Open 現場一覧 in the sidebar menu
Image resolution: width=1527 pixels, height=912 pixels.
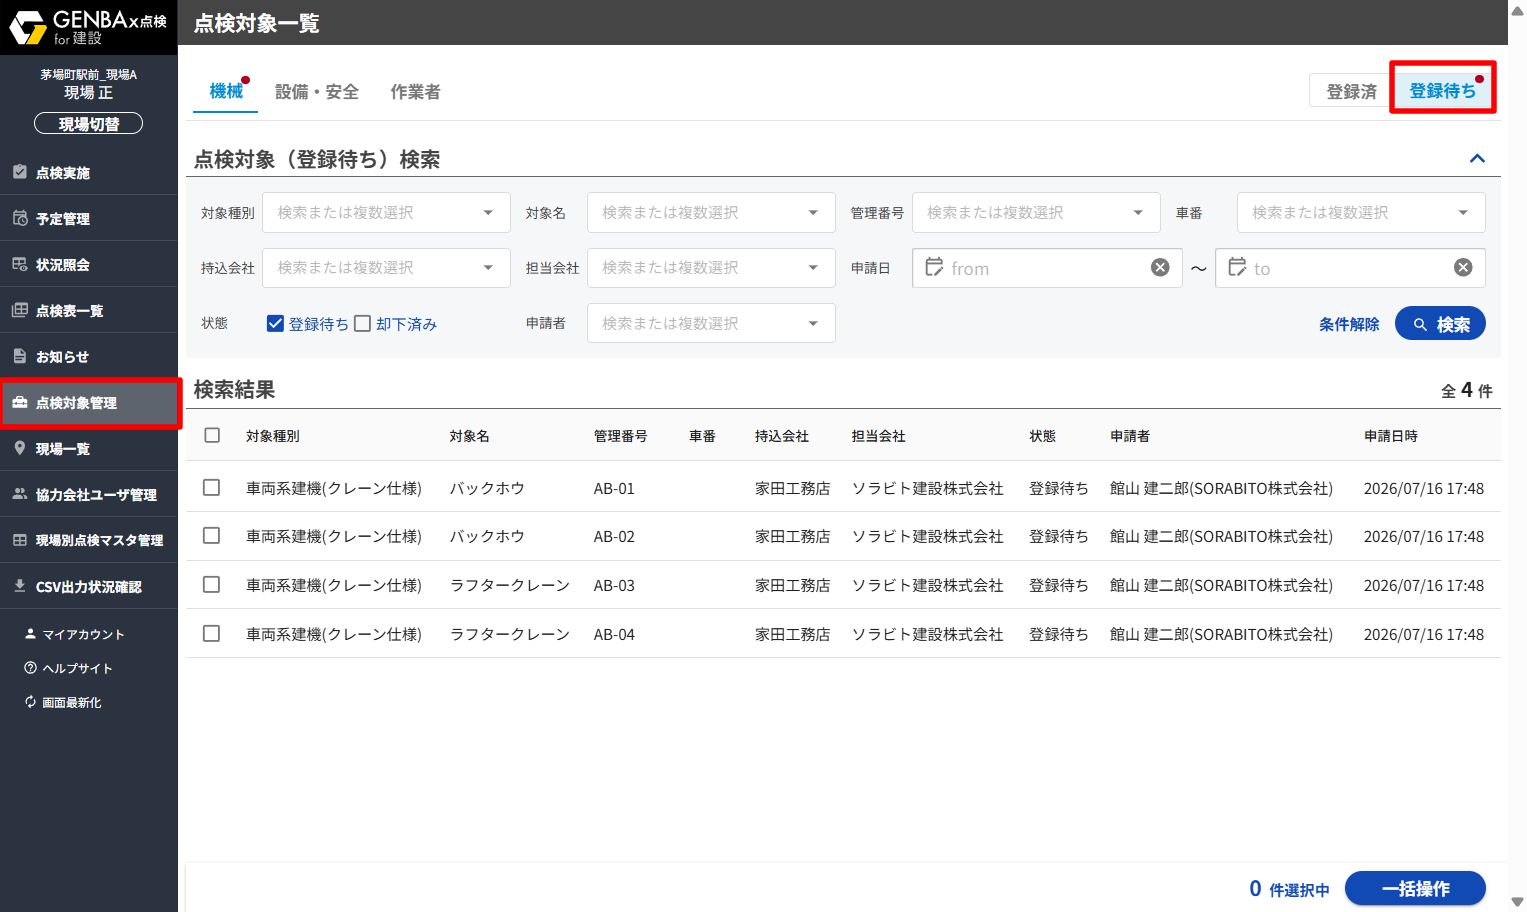click(x=89, y=448)
